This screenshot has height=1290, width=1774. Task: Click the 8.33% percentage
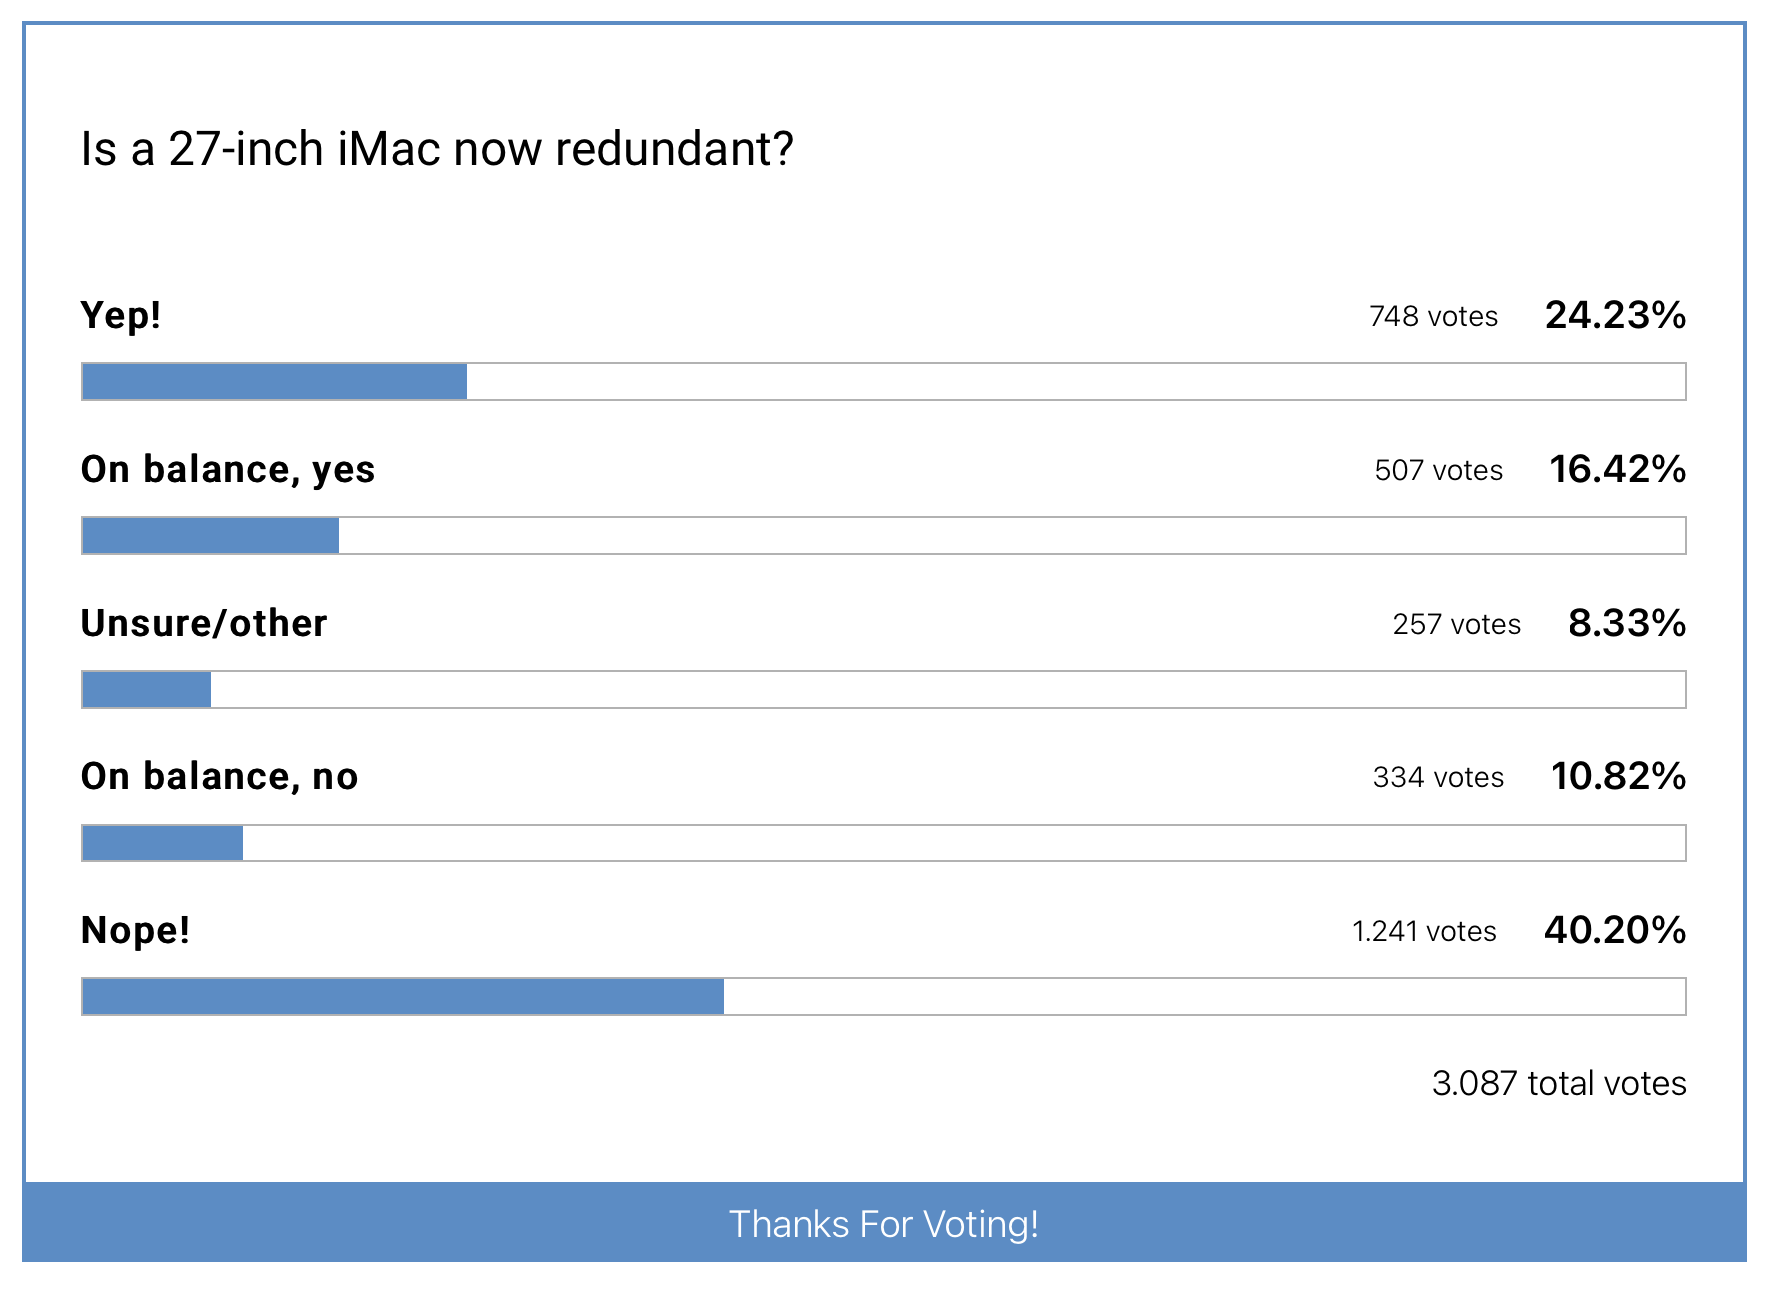click(1627, 624)
